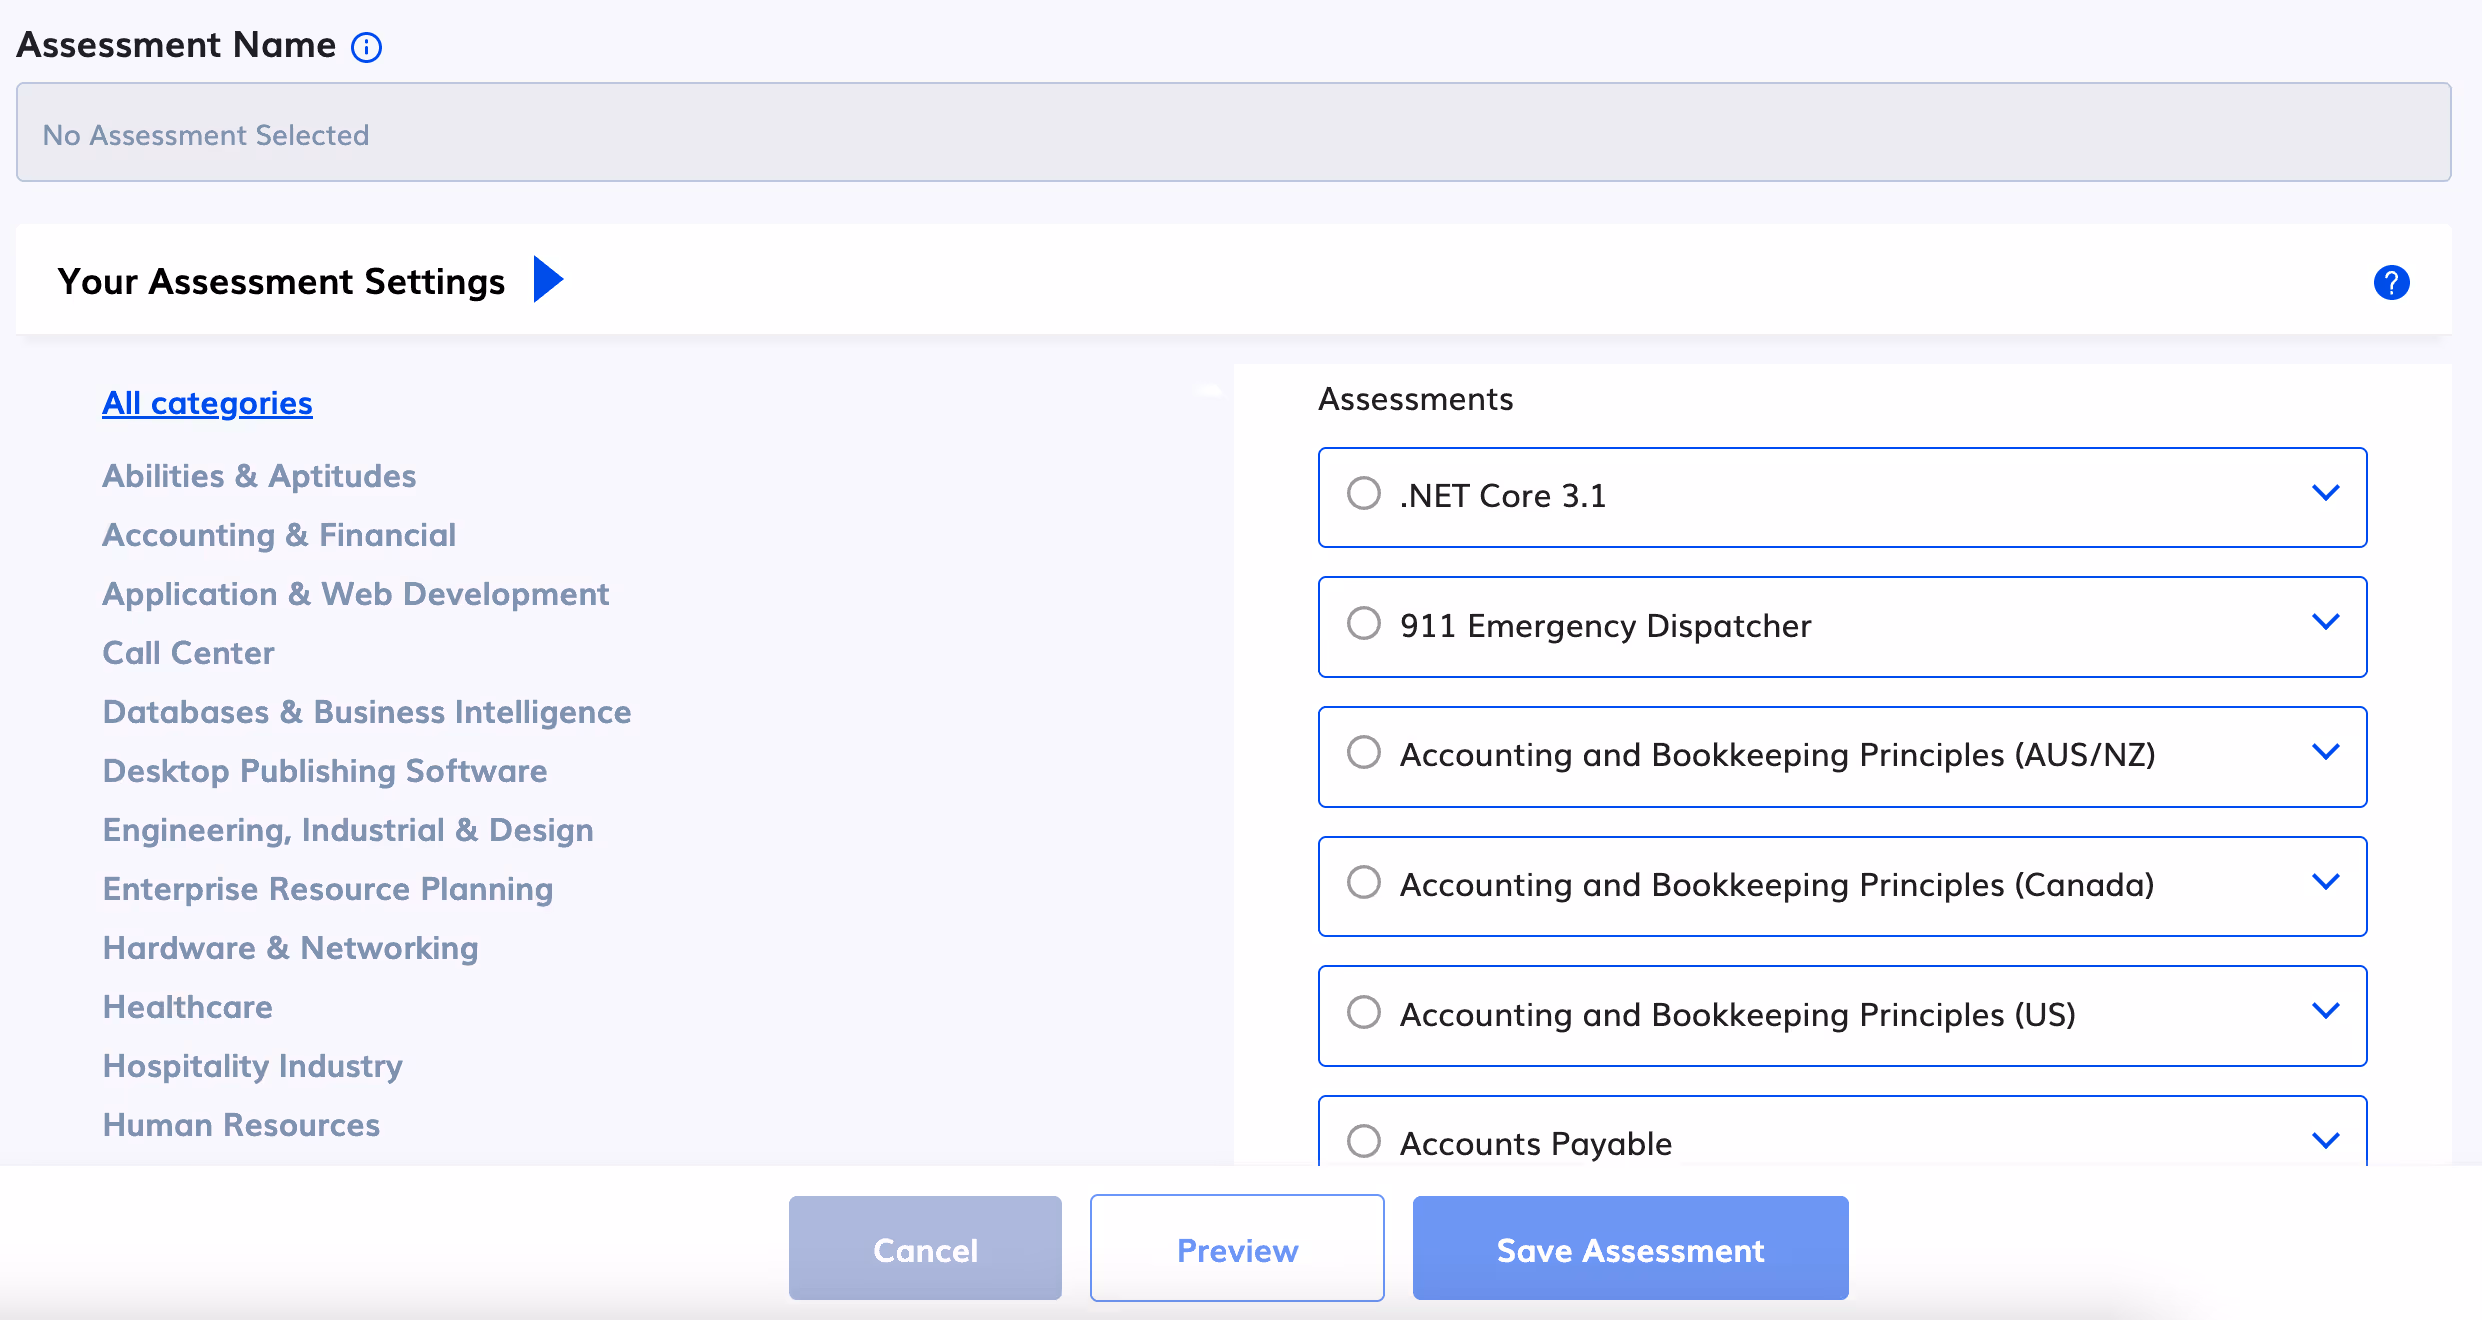Open the Accounts Payable chevron
2482x1320 pixels.
coord(2326,1141)
